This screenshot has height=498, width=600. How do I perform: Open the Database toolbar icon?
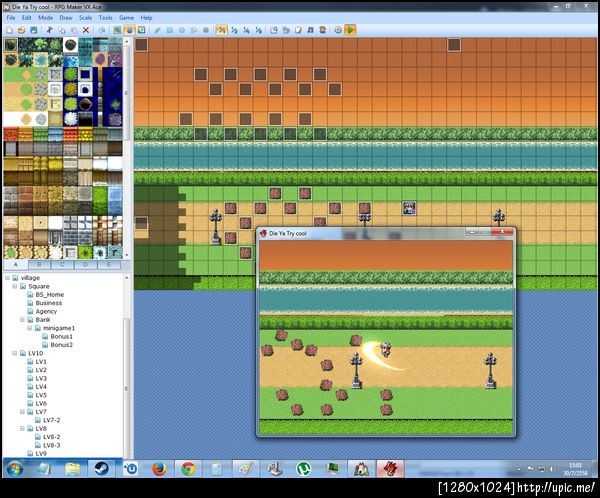(x=274, y=30)
